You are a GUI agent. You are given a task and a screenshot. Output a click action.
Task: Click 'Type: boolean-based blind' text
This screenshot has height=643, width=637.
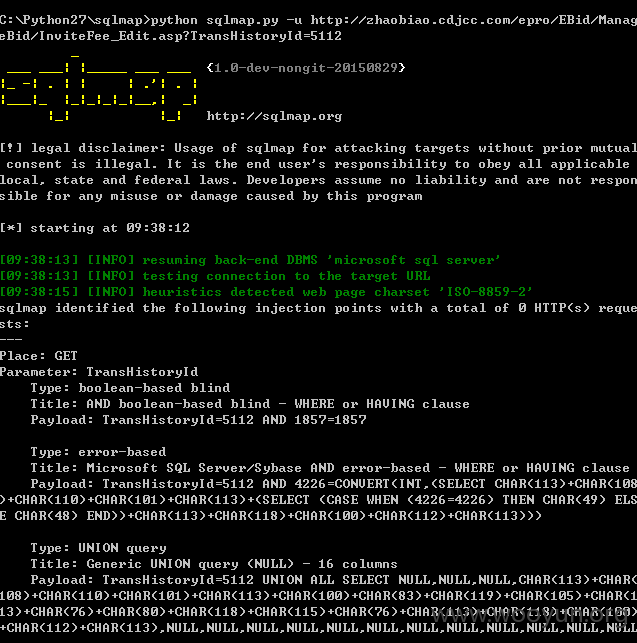tap(130, 388)
